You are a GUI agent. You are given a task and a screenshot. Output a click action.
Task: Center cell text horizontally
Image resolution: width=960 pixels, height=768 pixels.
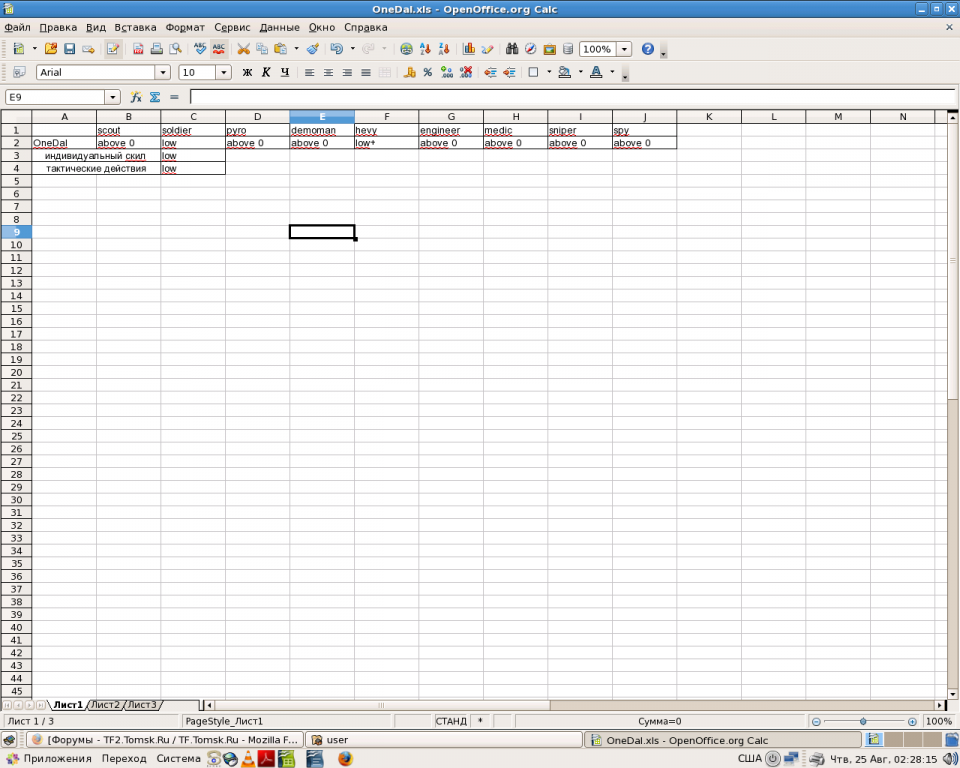tap(329, 72)
